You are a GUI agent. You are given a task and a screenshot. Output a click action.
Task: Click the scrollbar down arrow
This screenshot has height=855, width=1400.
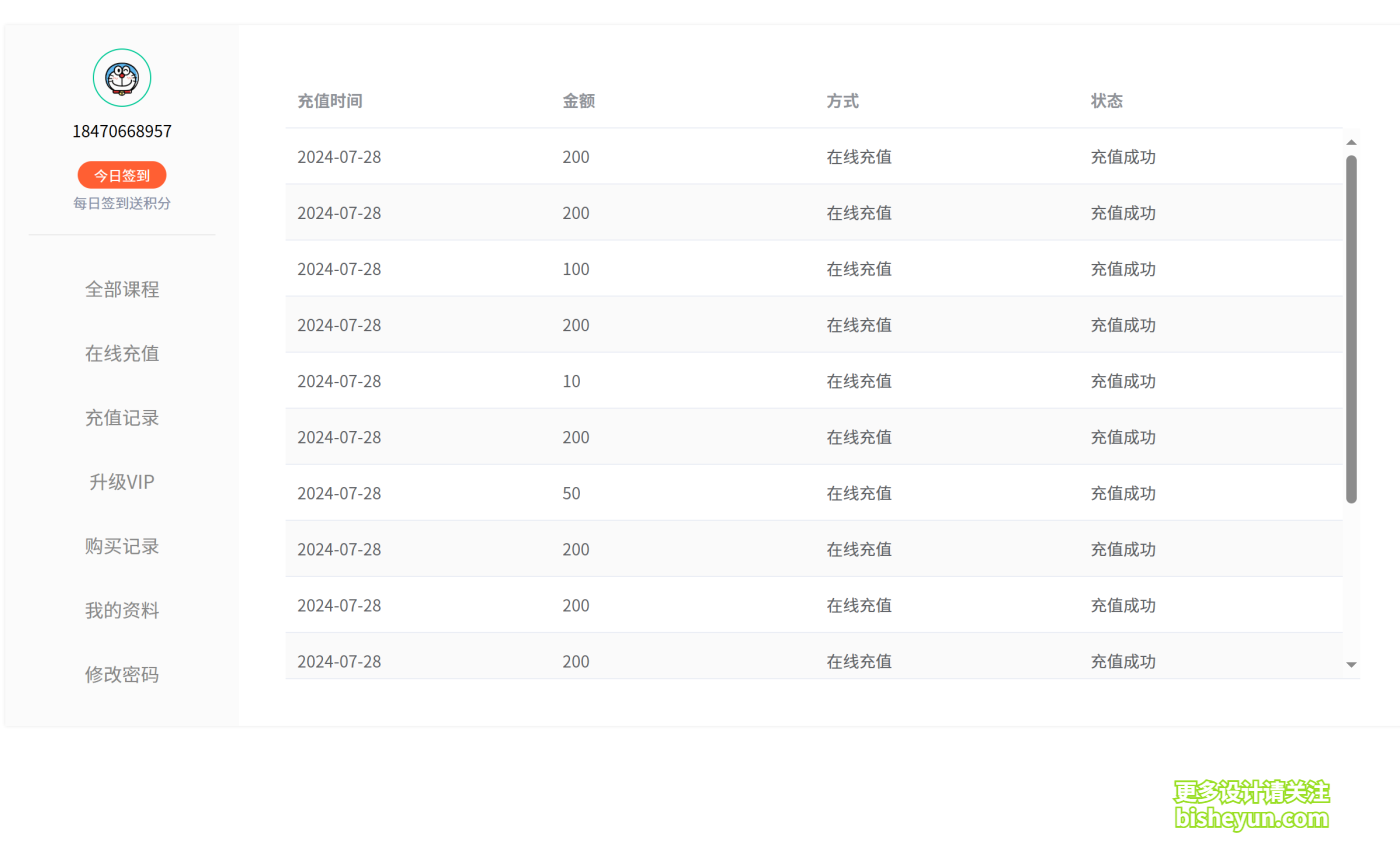[x=1351, y=664]
